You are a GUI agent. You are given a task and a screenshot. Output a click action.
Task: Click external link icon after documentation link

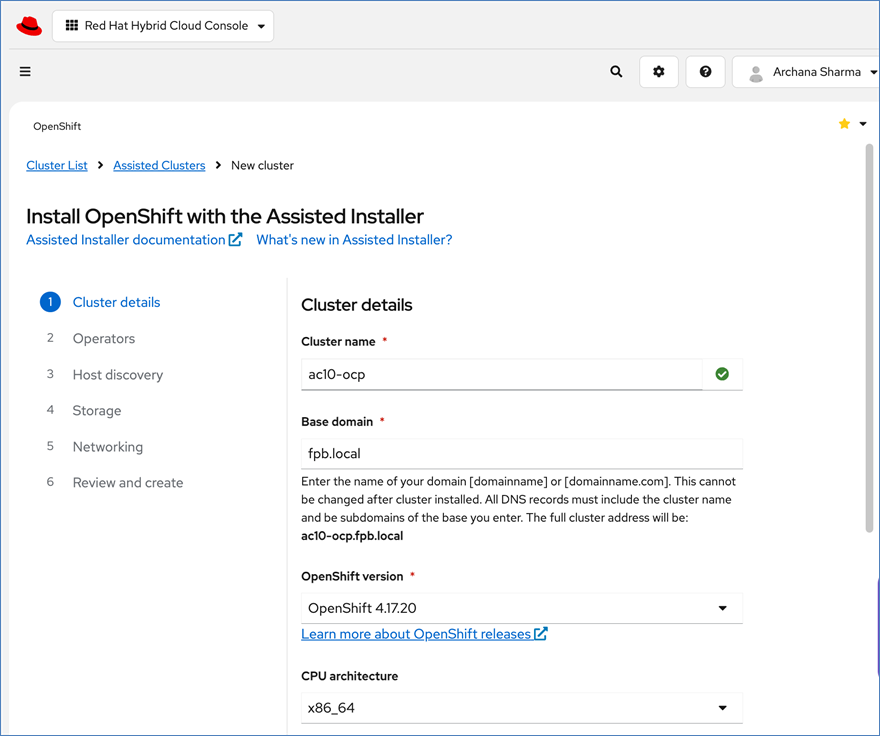(235, 240)
